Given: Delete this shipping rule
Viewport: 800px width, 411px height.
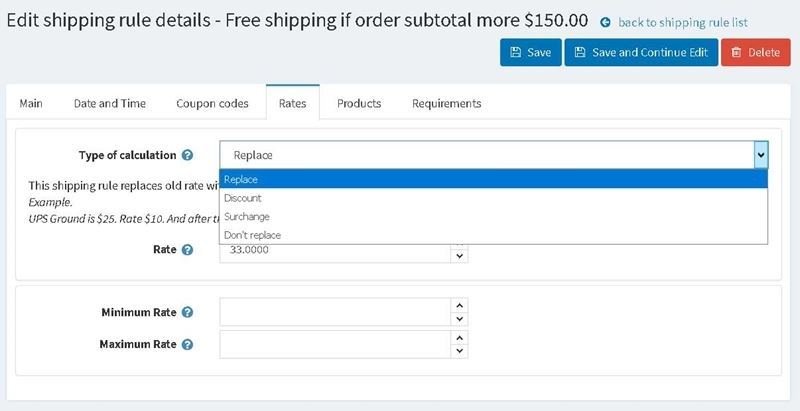Looking at the screenshot, I should 756,52.
